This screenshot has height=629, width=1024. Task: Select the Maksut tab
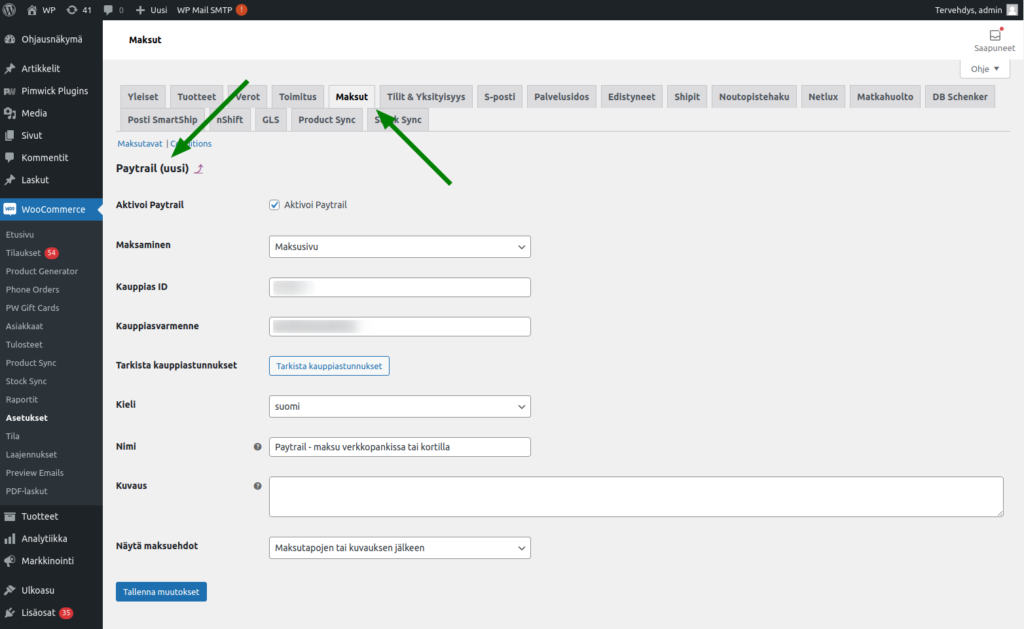coord(351,97)
